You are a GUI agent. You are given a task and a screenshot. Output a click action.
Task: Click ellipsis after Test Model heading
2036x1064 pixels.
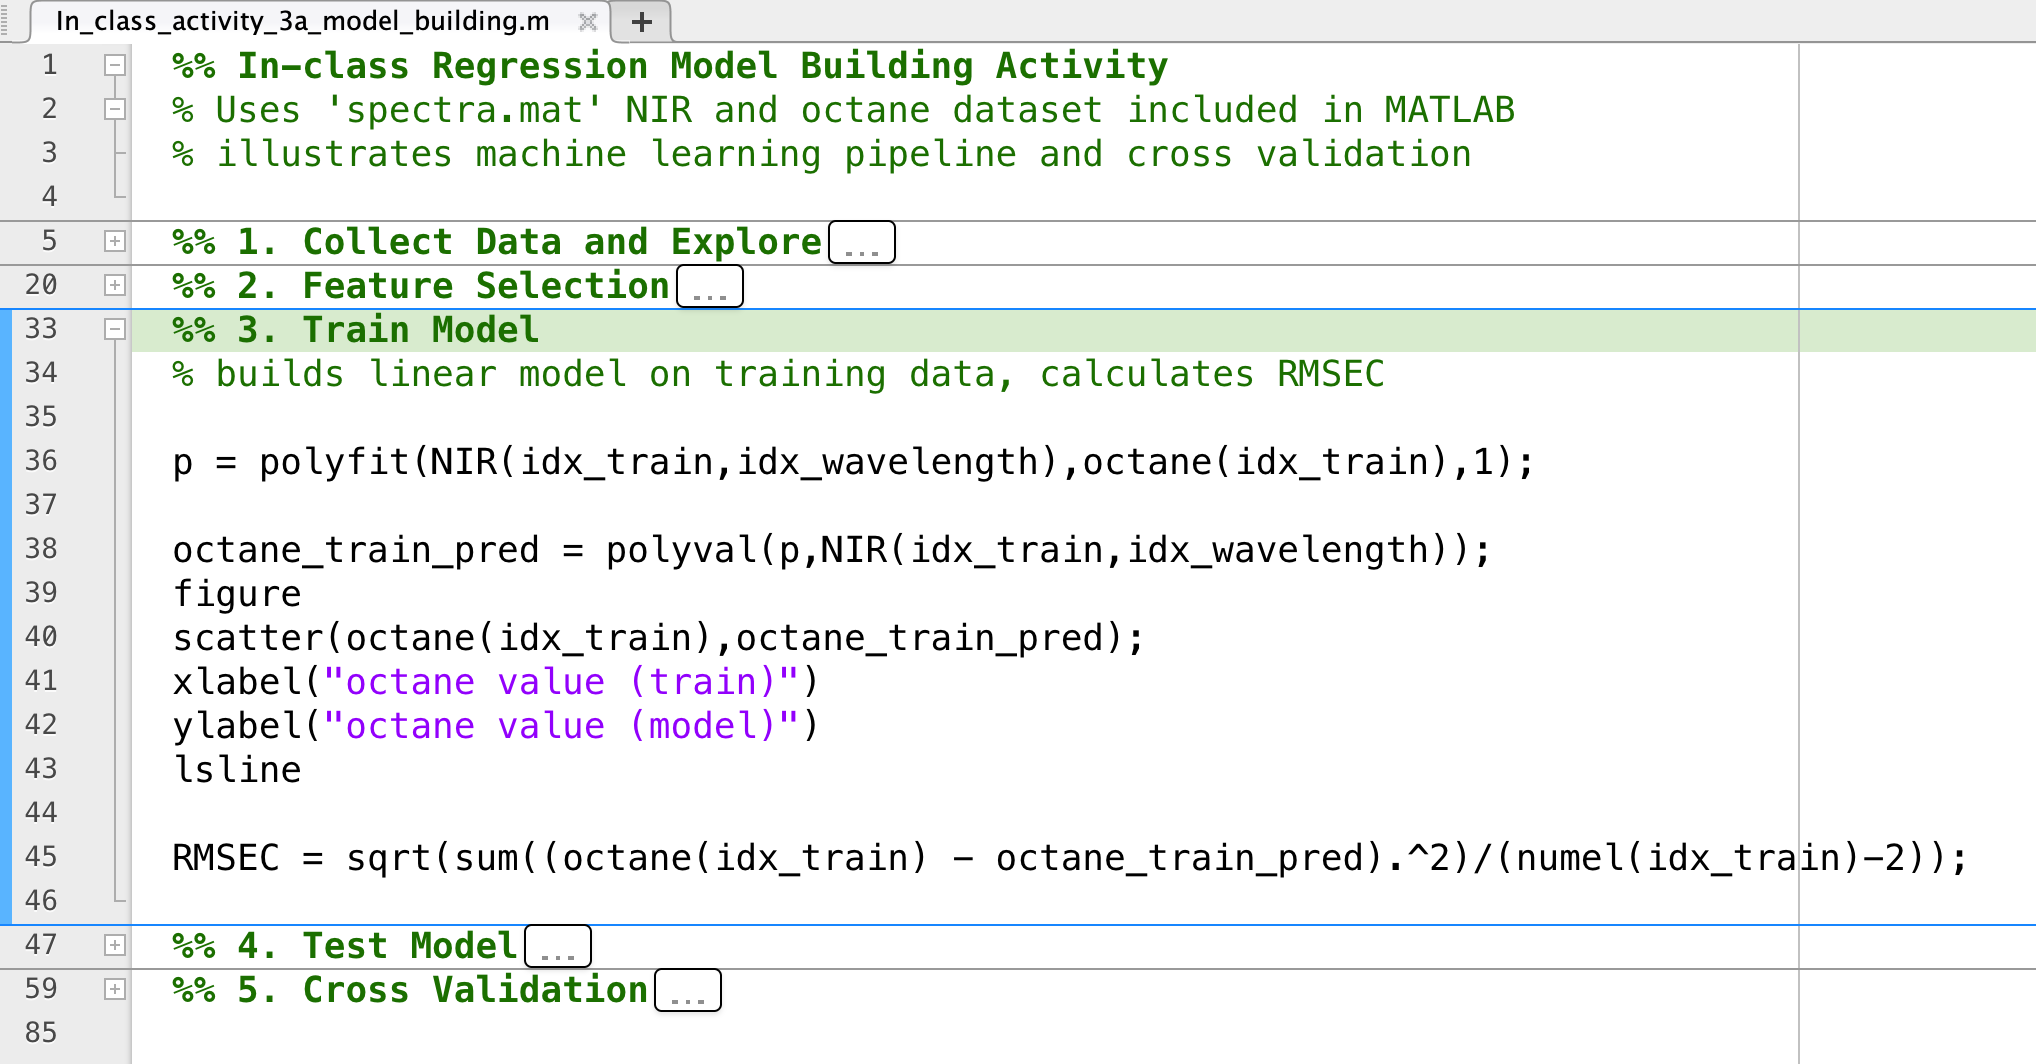pos(558,946)
